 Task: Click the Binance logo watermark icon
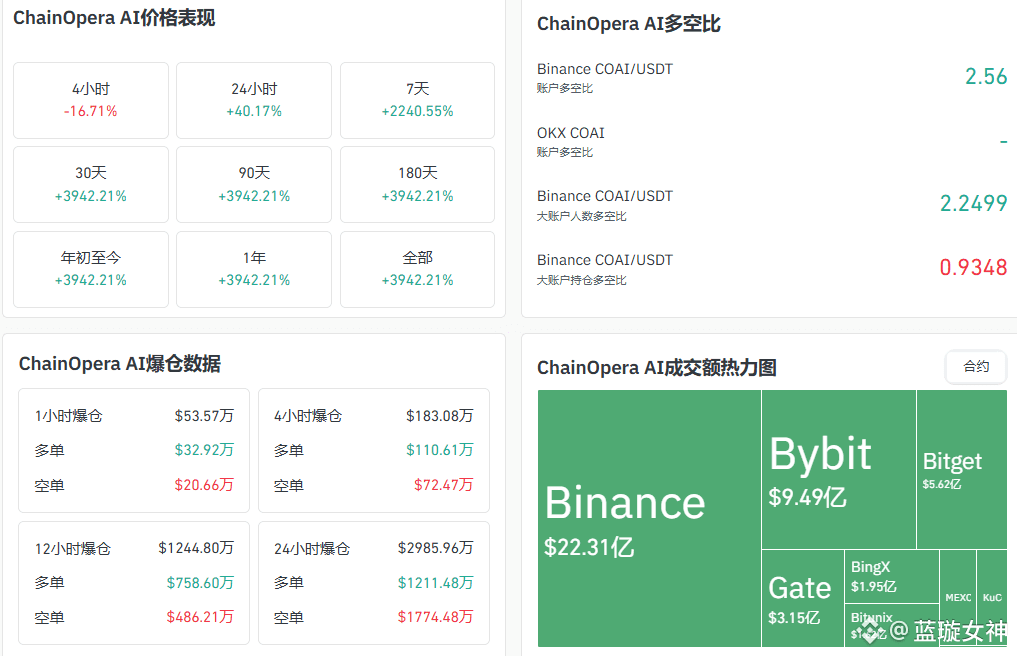(x=870, y=630)
